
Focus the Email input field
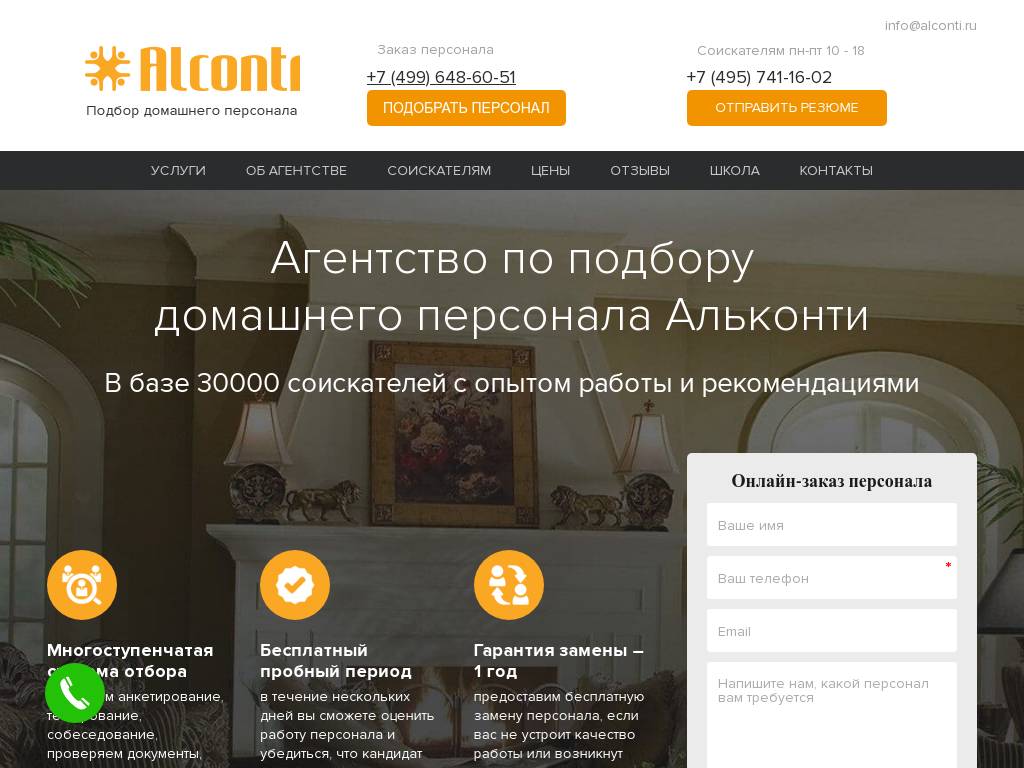pos(831,630)
